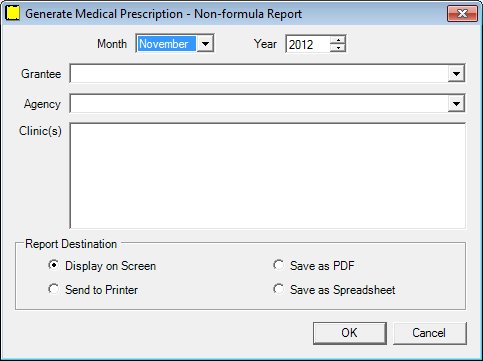The height and width of the screenshot is (361, 483).
Task: Click the yellow application icon in title bar
Action: (x=13, y=14)
